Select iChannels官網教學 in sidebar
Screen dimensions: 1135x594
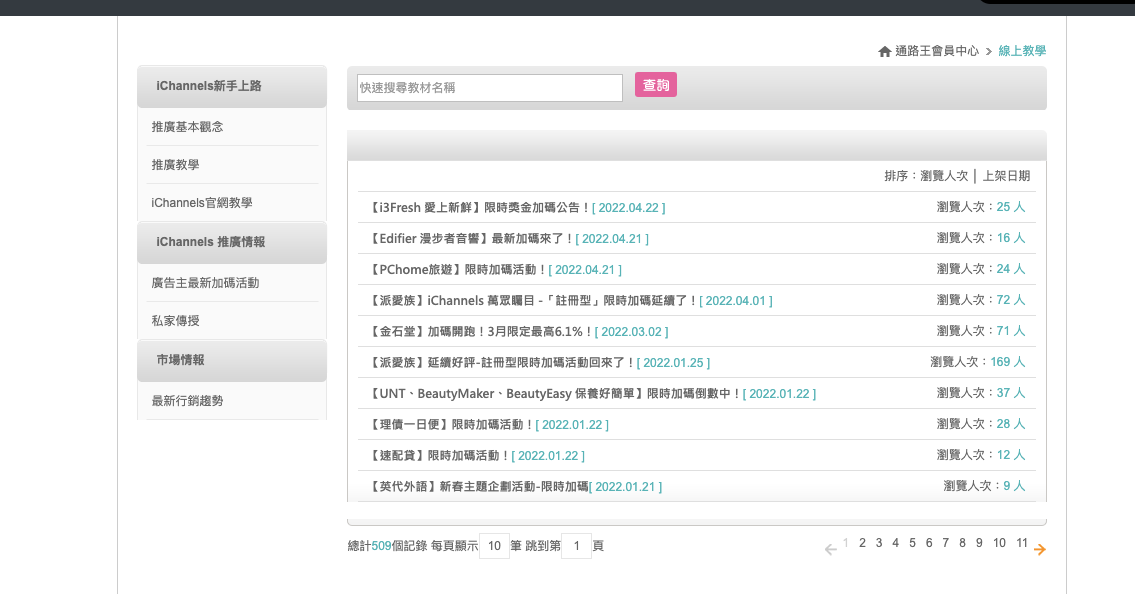coord(202,203)
